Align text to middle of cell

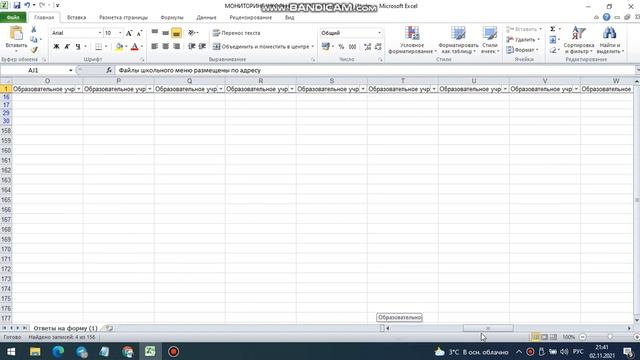[165, 33]
